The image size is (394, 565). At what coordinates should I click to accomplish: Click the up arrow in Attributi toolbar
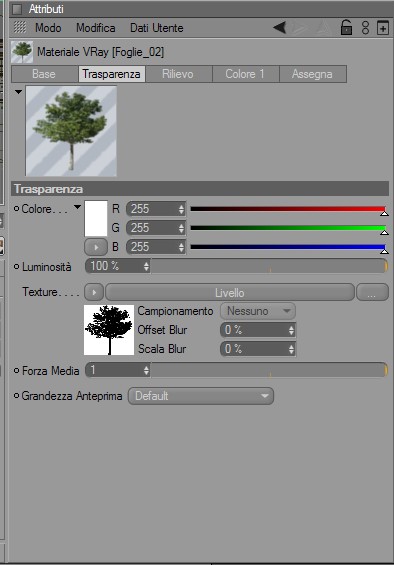click(323, 27)
